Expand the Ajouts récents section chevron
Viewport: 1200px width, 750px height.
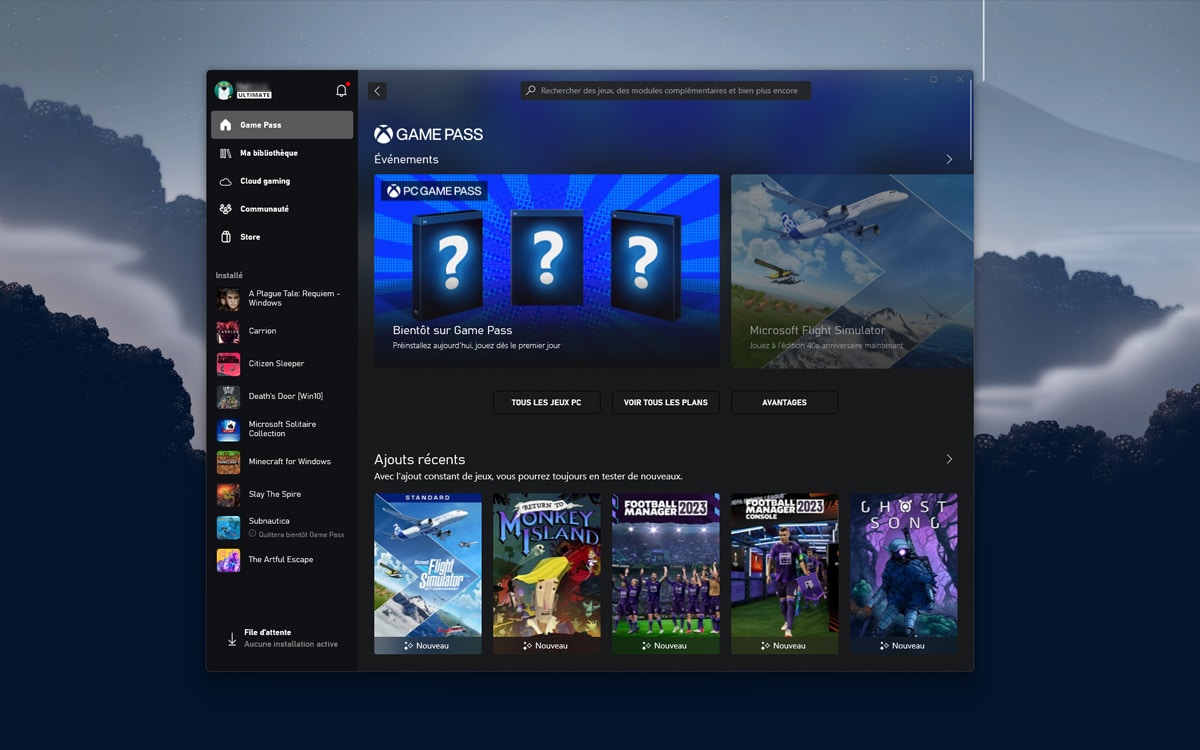[949, 459]
